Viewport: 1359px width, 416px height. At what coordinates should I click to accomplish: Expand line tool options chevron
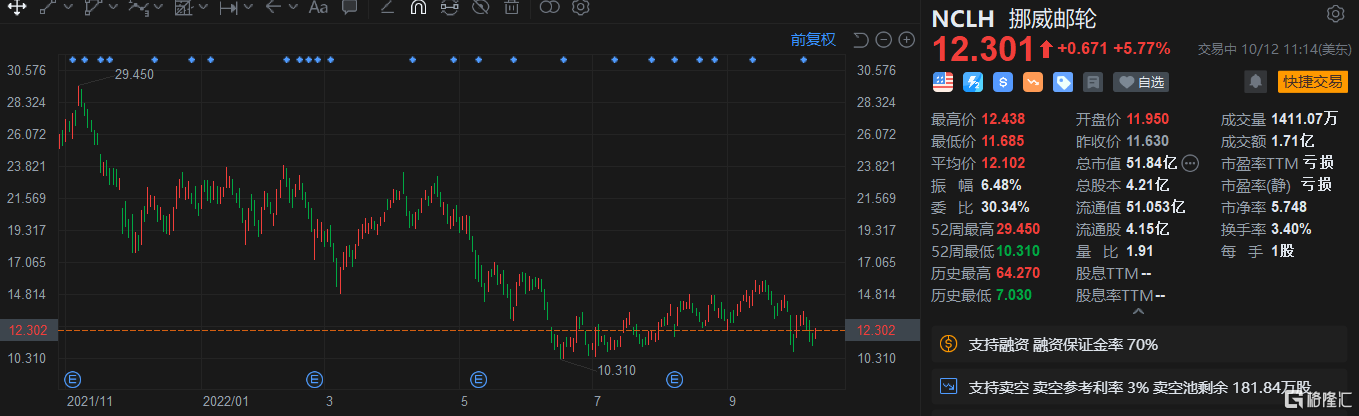click(x=66, y=8)
